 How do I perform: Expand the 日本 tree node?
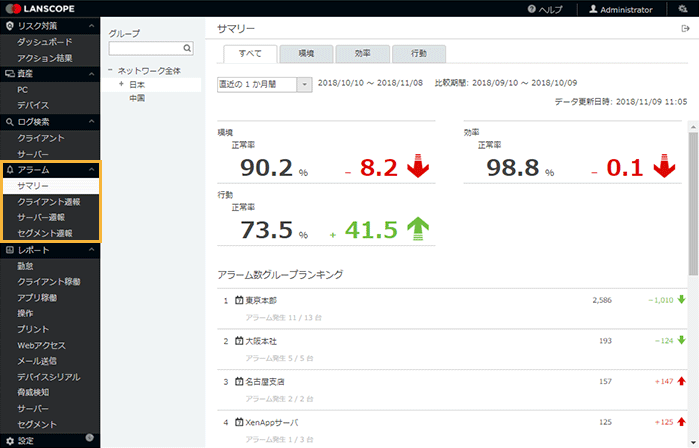(x=121, y=85)
